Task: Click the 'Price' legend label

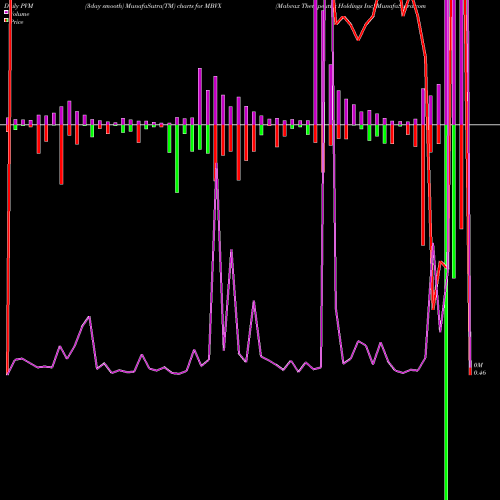Action: coord(17,22)
